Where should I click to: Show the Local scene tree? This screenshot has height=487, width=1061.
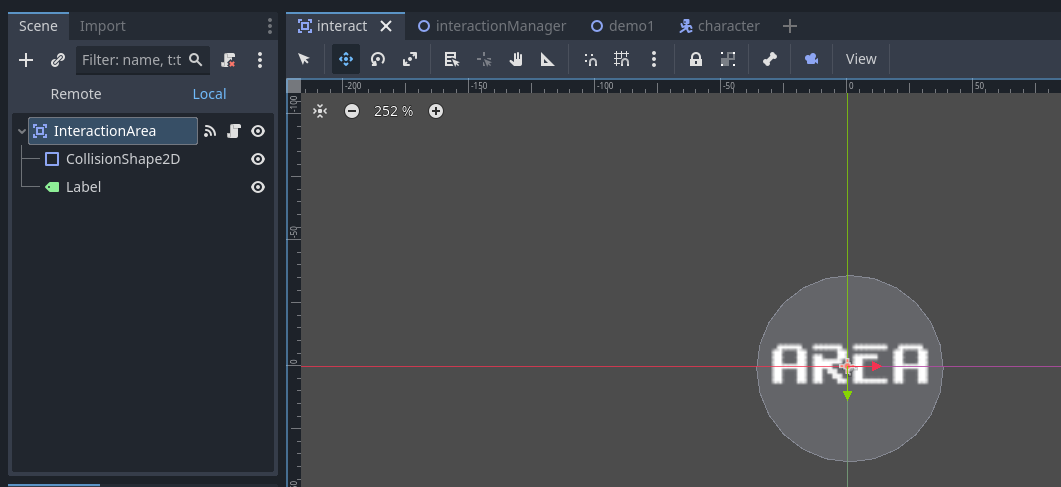(x=209, y=94)
